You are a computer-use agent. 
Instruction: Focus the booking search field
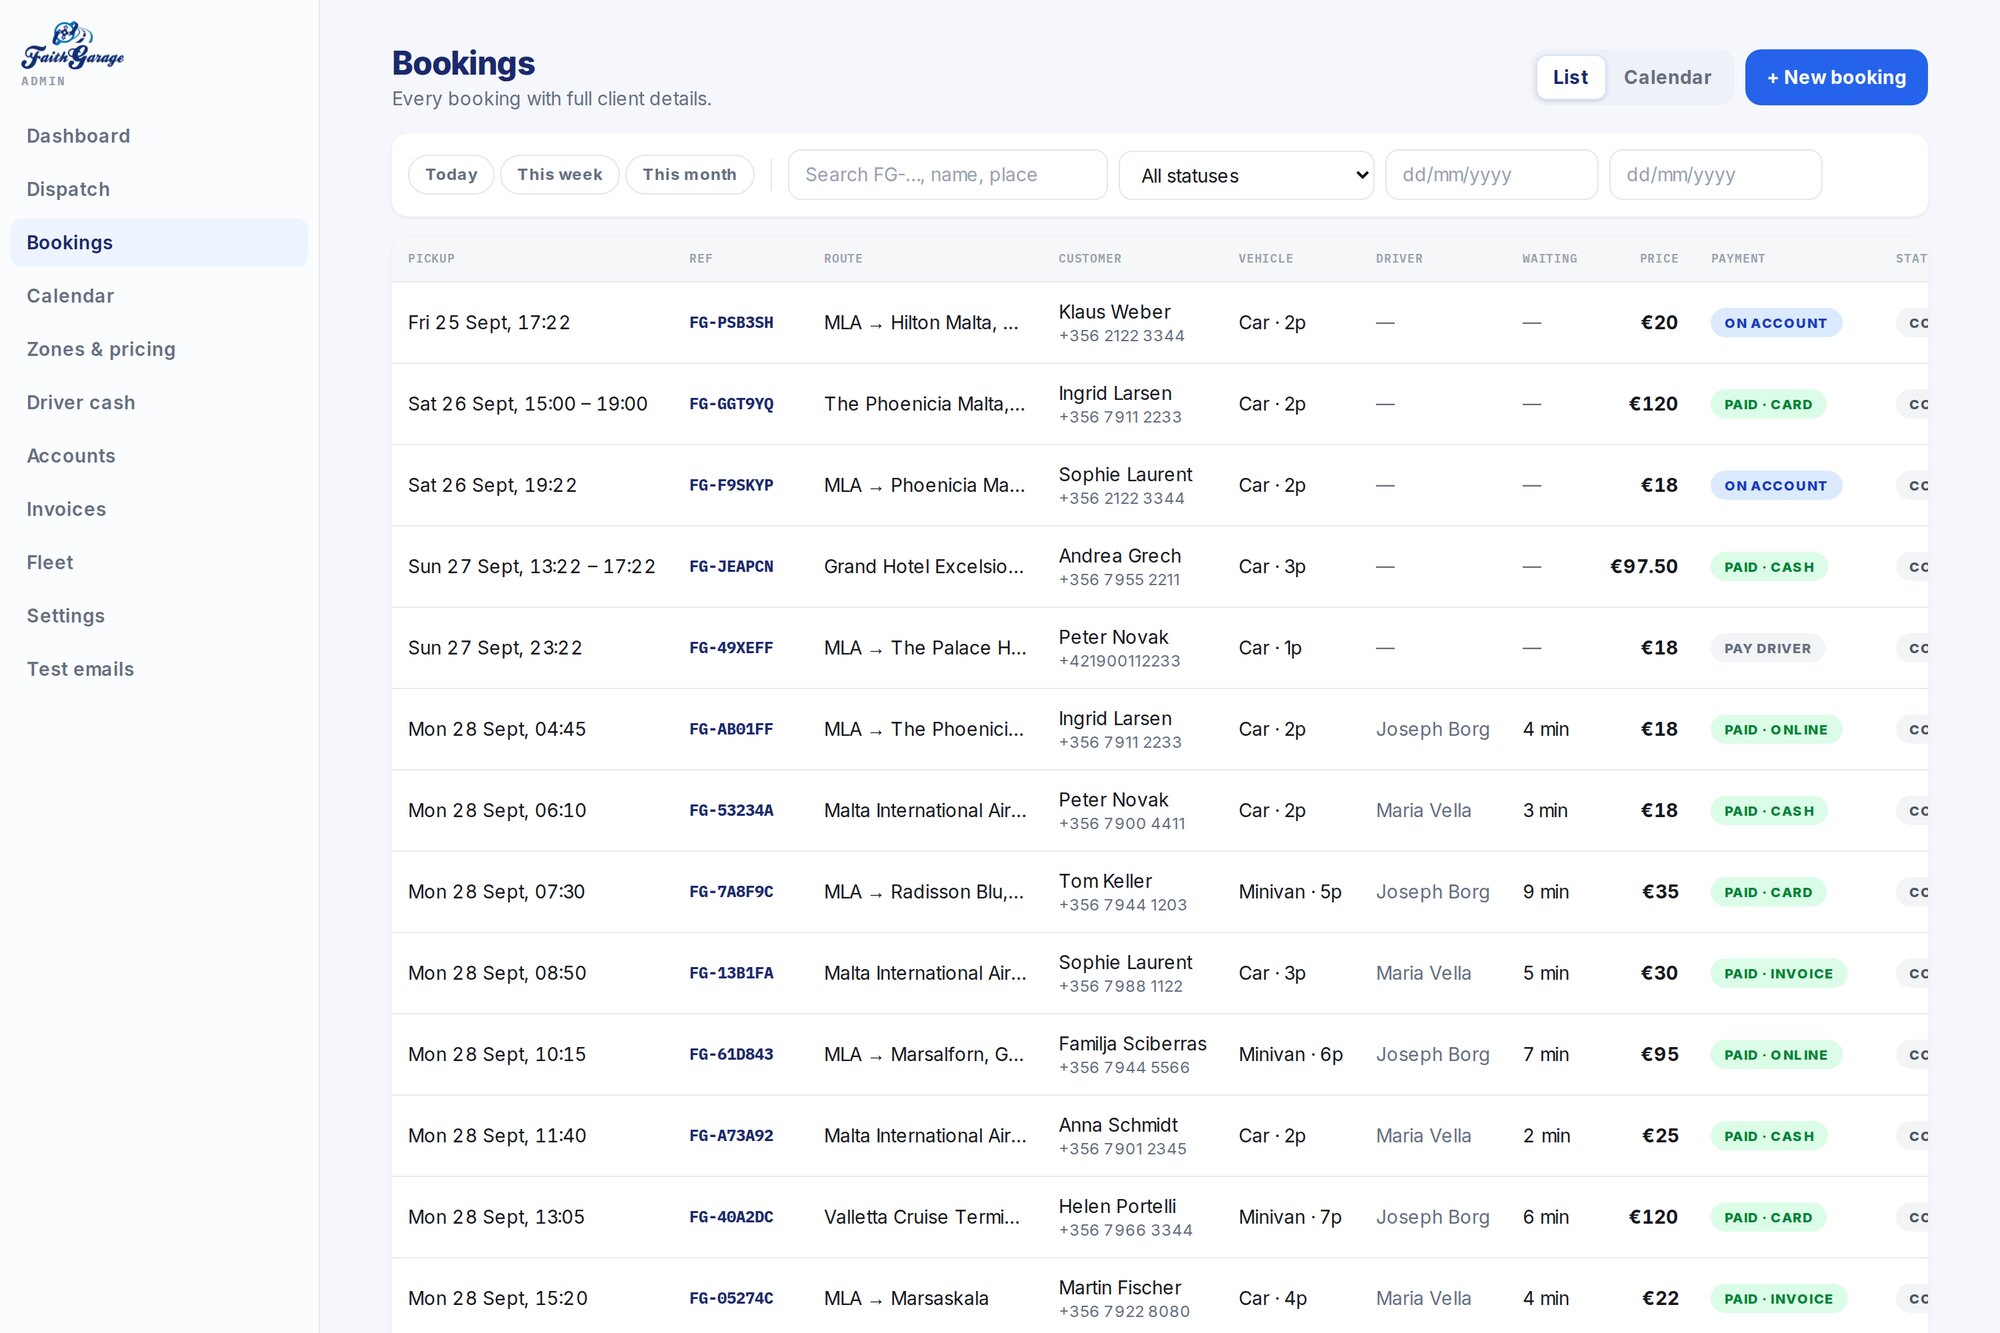pos(947,175)
